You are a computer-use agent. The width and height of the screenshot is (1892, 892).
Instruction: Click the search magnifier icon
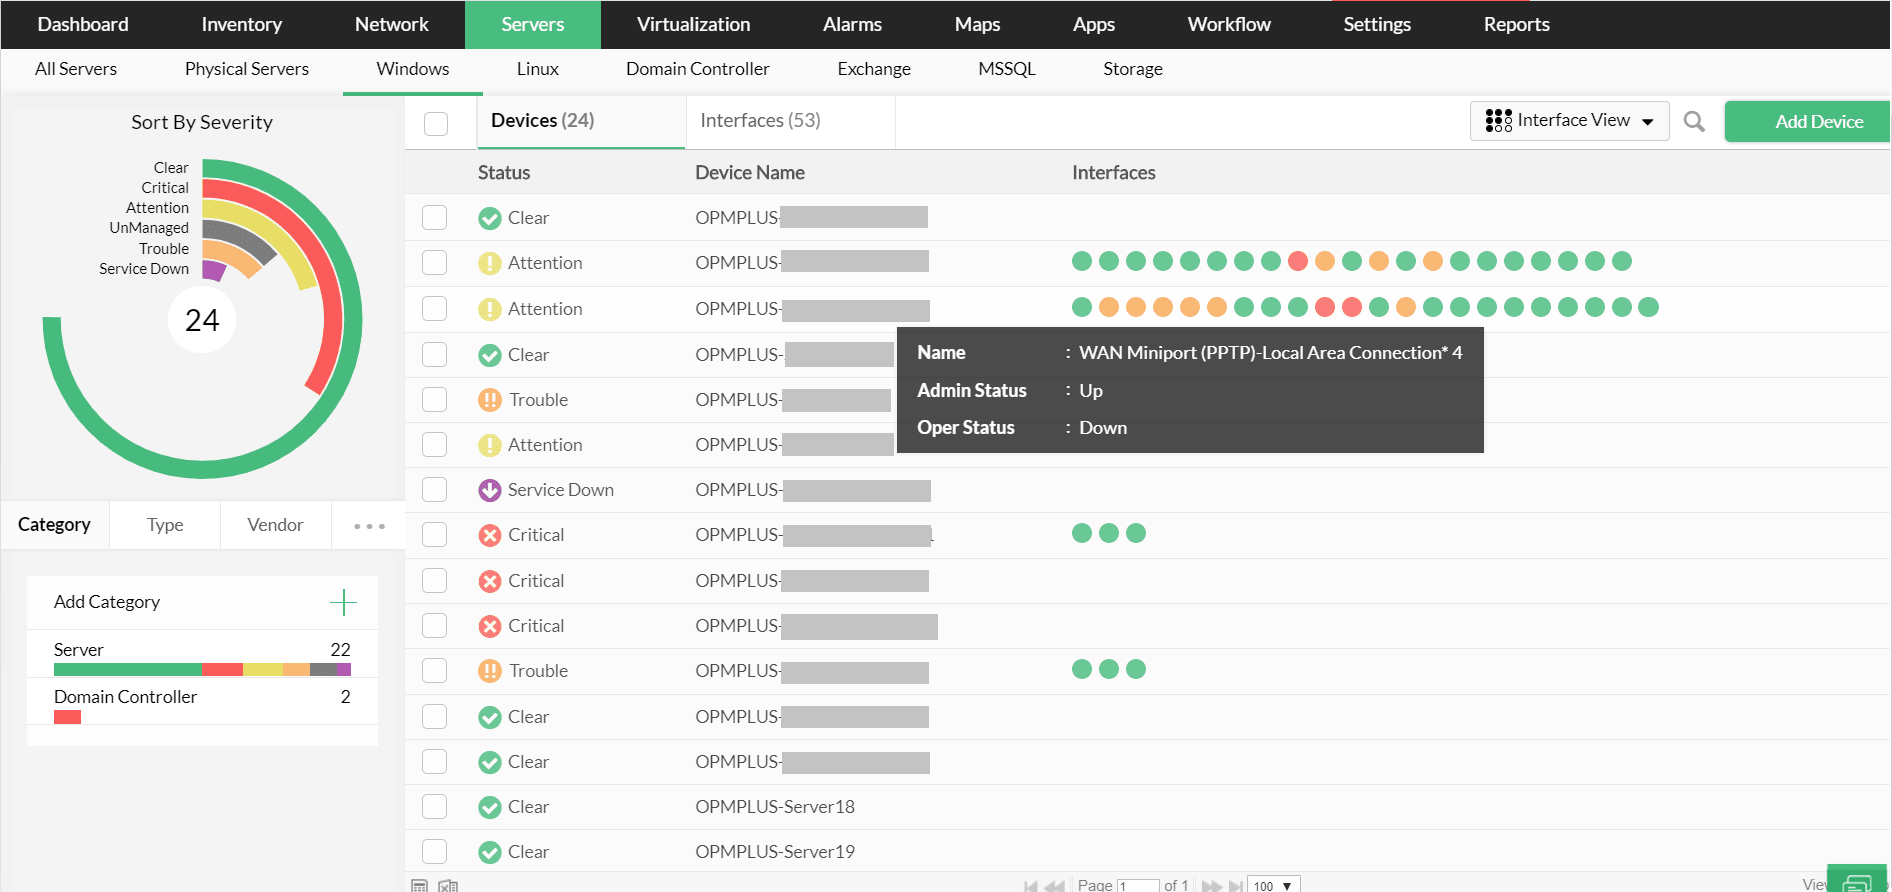tap(1693, 122)
